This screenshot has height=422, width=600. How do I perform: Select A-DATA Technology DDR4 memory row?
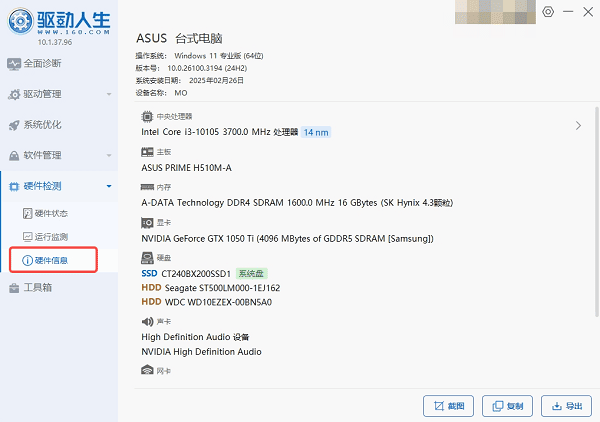pos(297,203)
